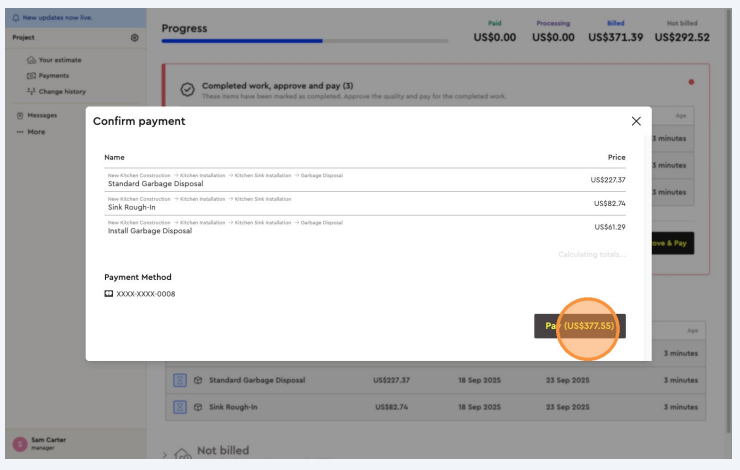
Task: Click the Progress bar
Action: (290, 41)
